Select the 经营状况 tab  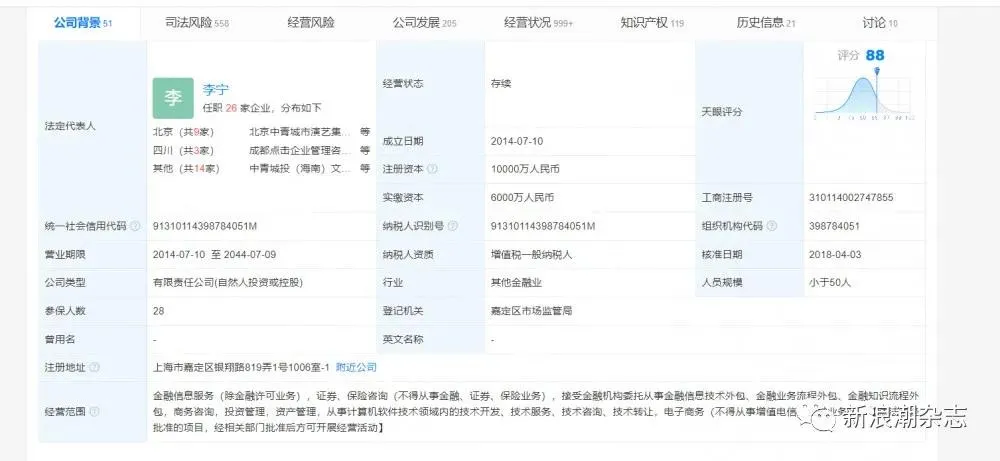[x=539, y=23]
